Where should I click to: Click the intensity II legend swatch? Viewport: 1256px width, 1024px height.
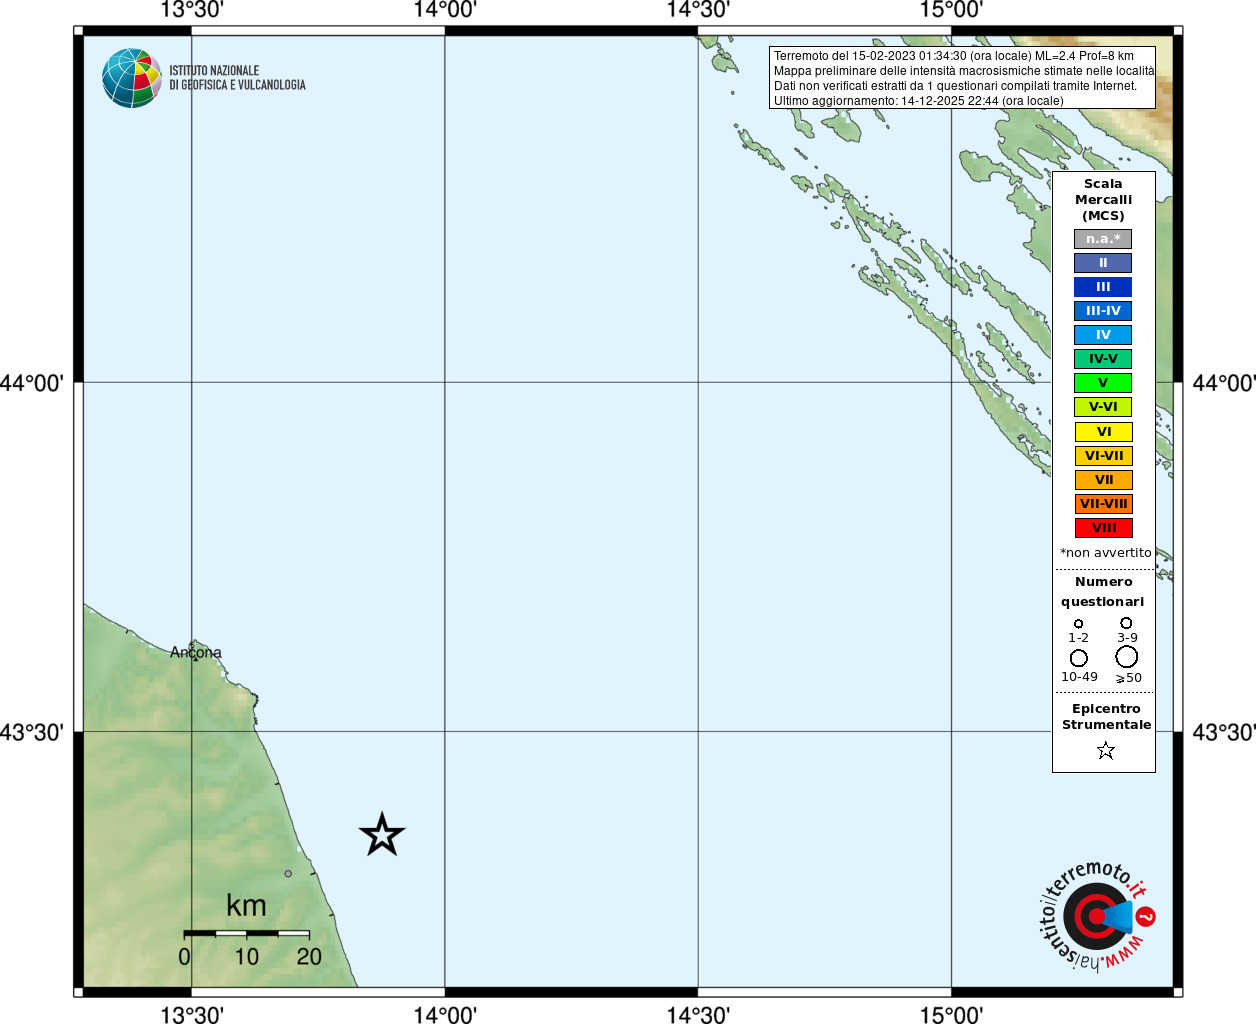[x=1103, y=263]
